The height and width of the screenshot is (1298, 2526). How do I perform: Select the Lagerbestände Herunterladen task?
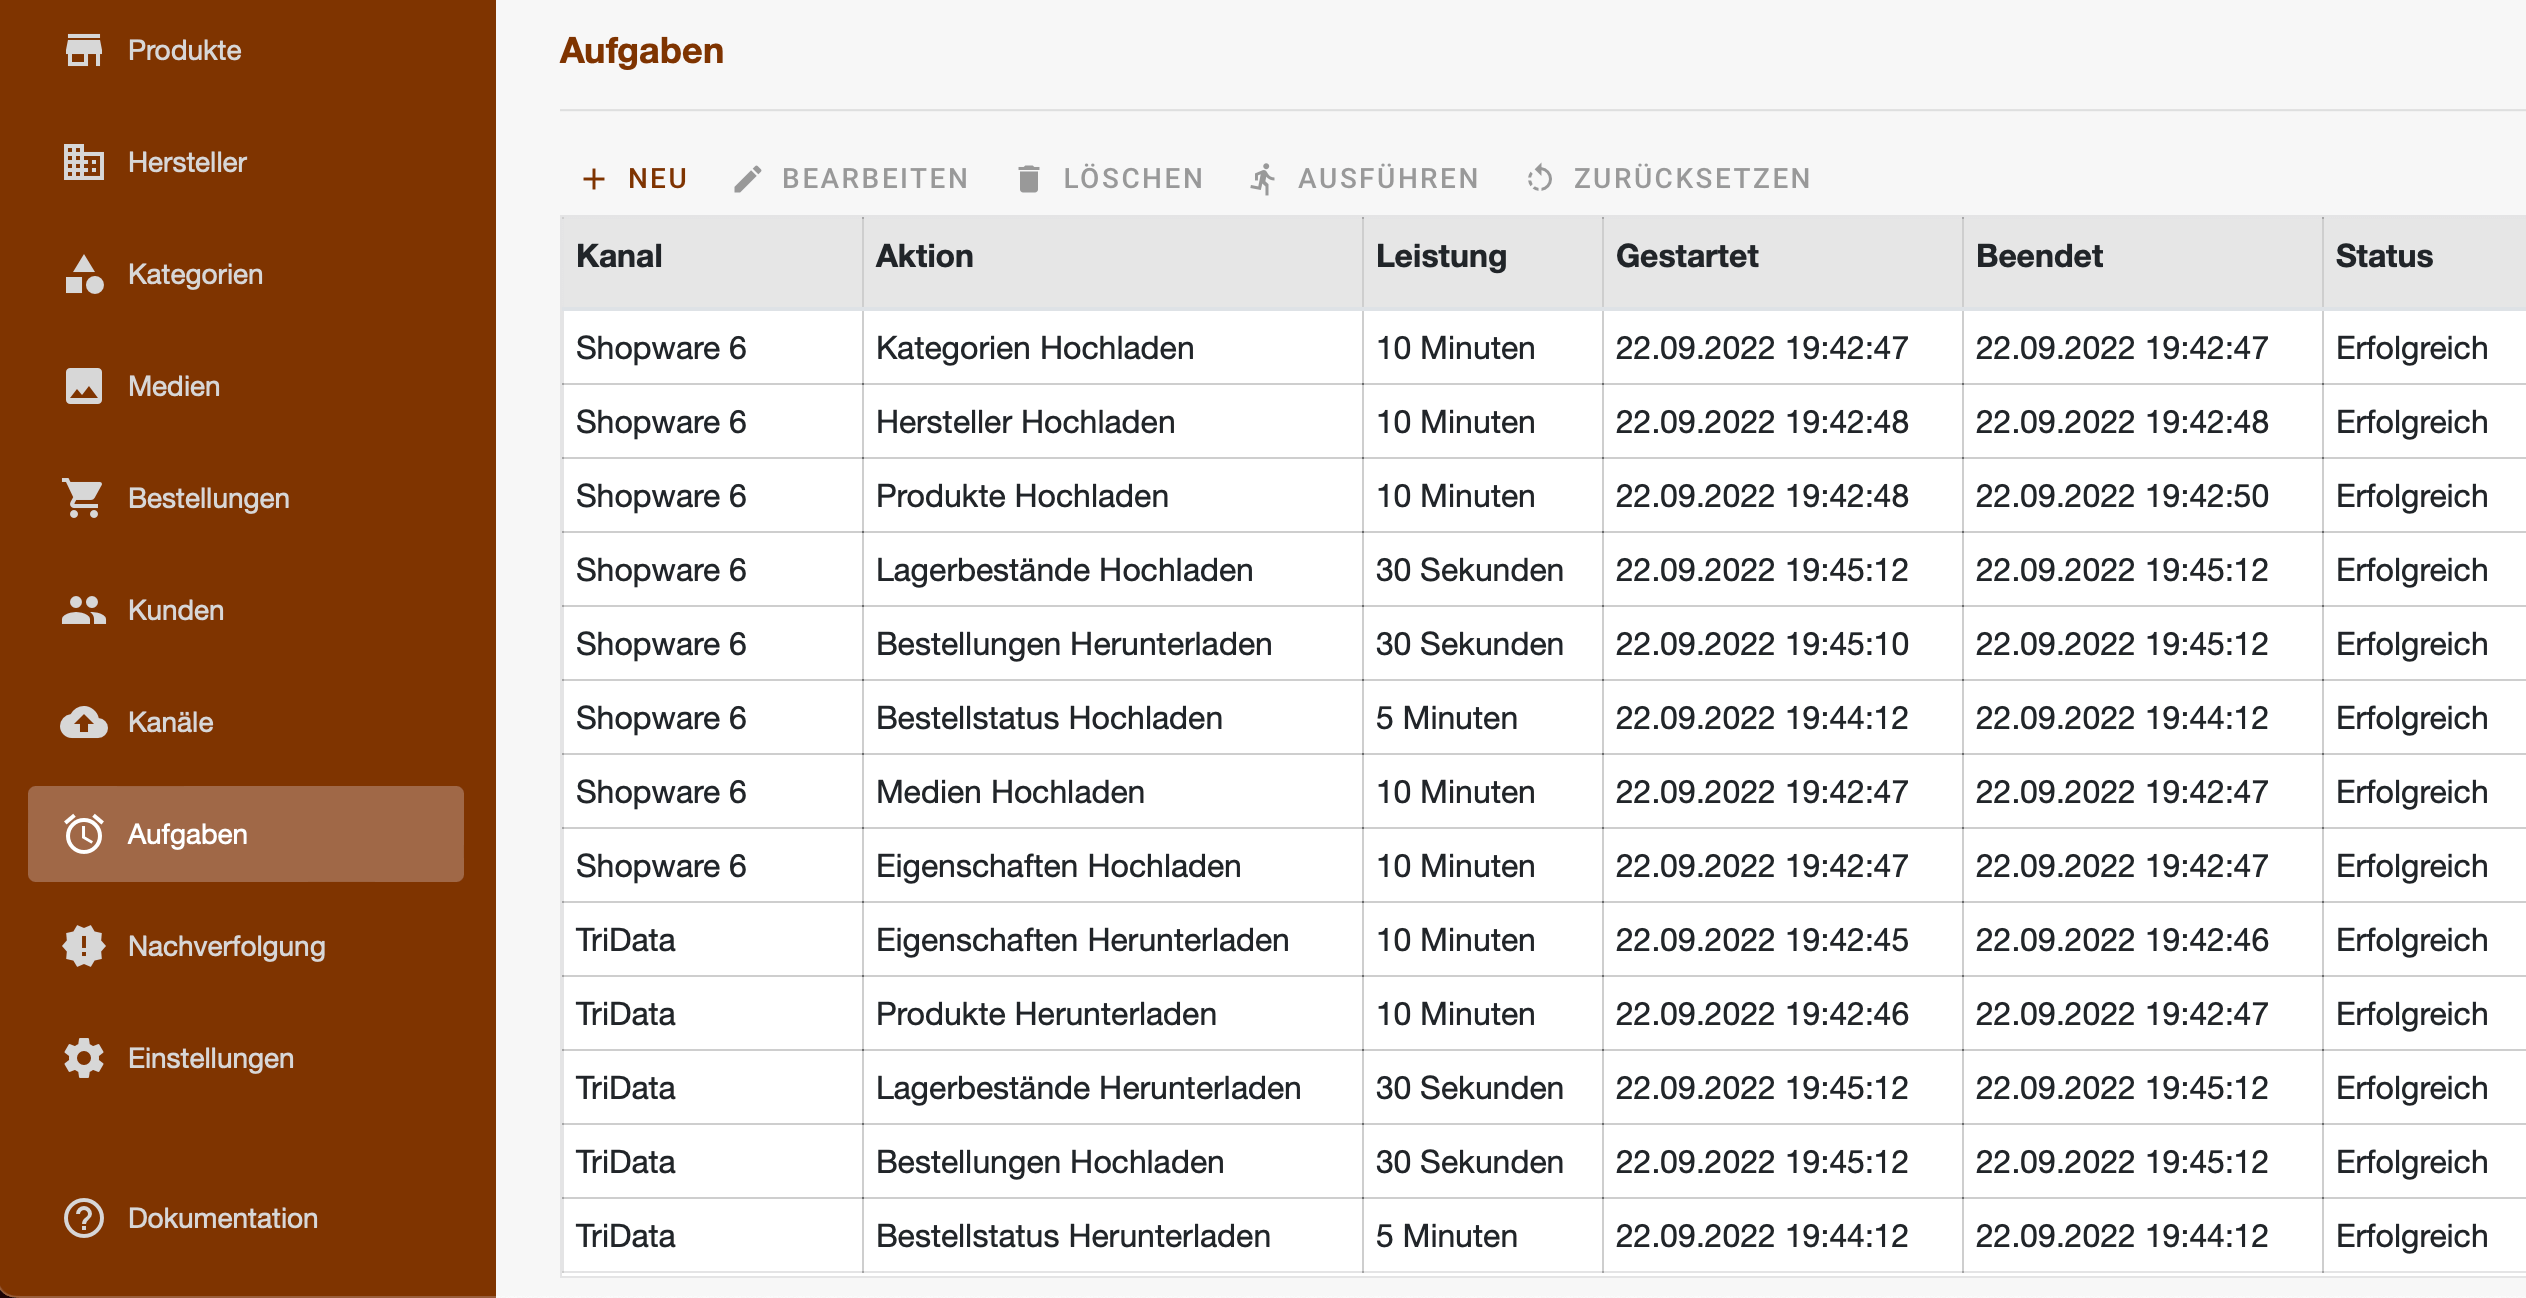tap(1544, 1088)
